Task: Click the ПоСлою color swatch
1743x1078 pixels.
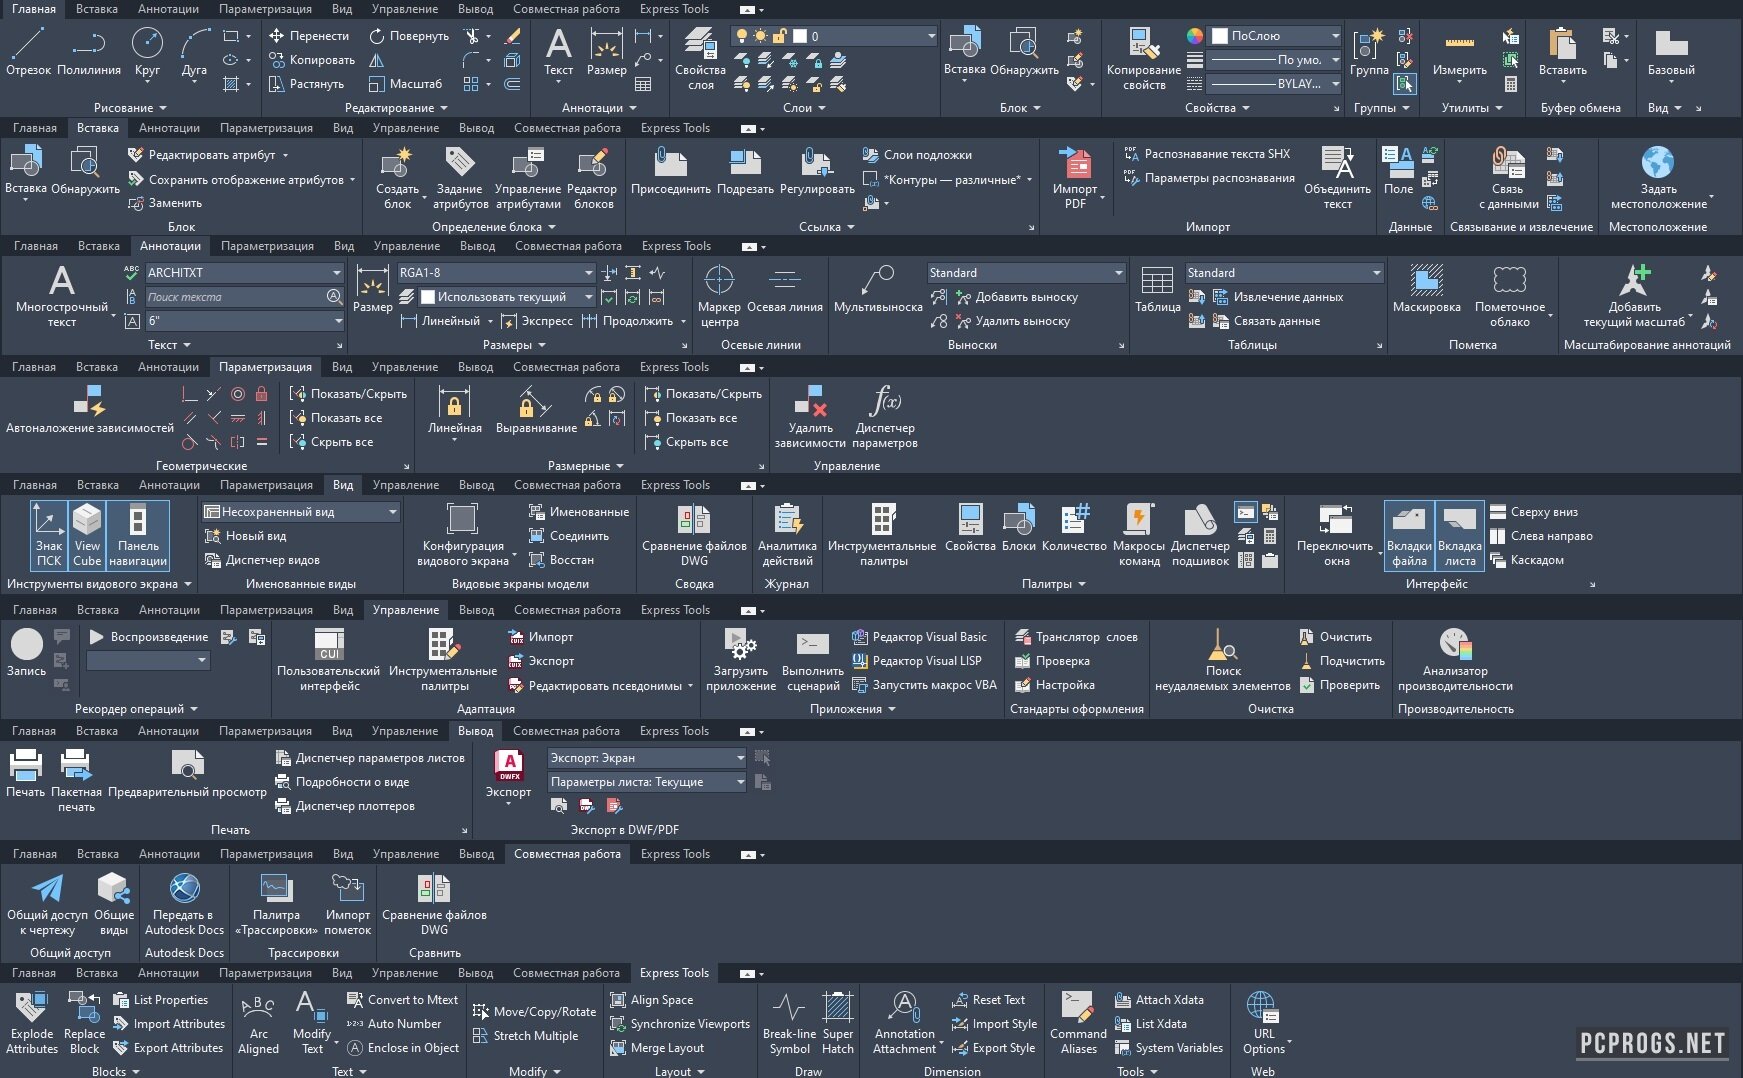Action: [1220, 36]
